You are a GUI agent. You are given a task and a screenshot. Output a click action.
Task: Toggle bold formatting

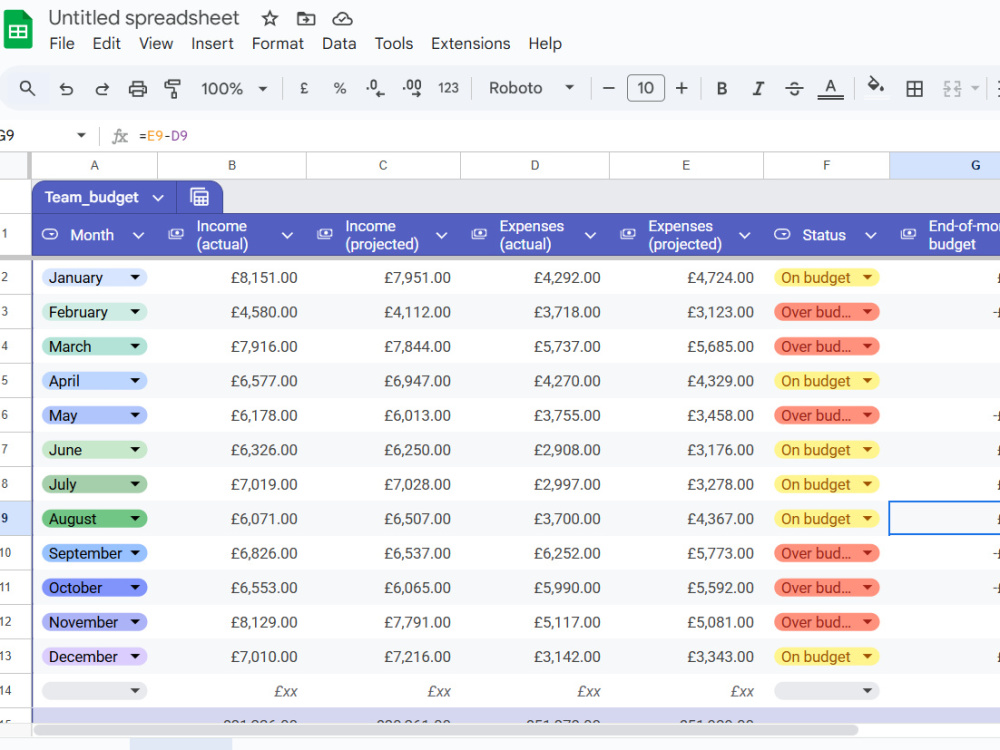722,88
